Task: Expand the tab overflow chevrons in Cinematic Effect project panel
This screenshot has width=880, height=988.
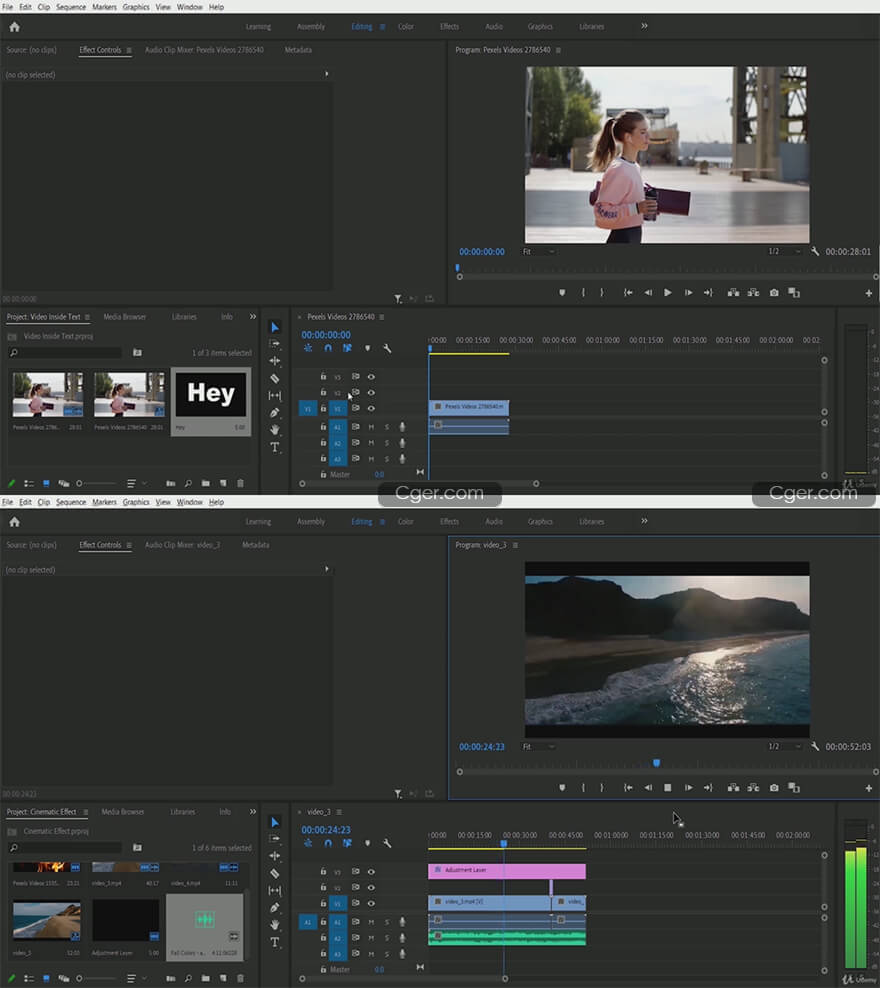Action: [x=252, y=812]
